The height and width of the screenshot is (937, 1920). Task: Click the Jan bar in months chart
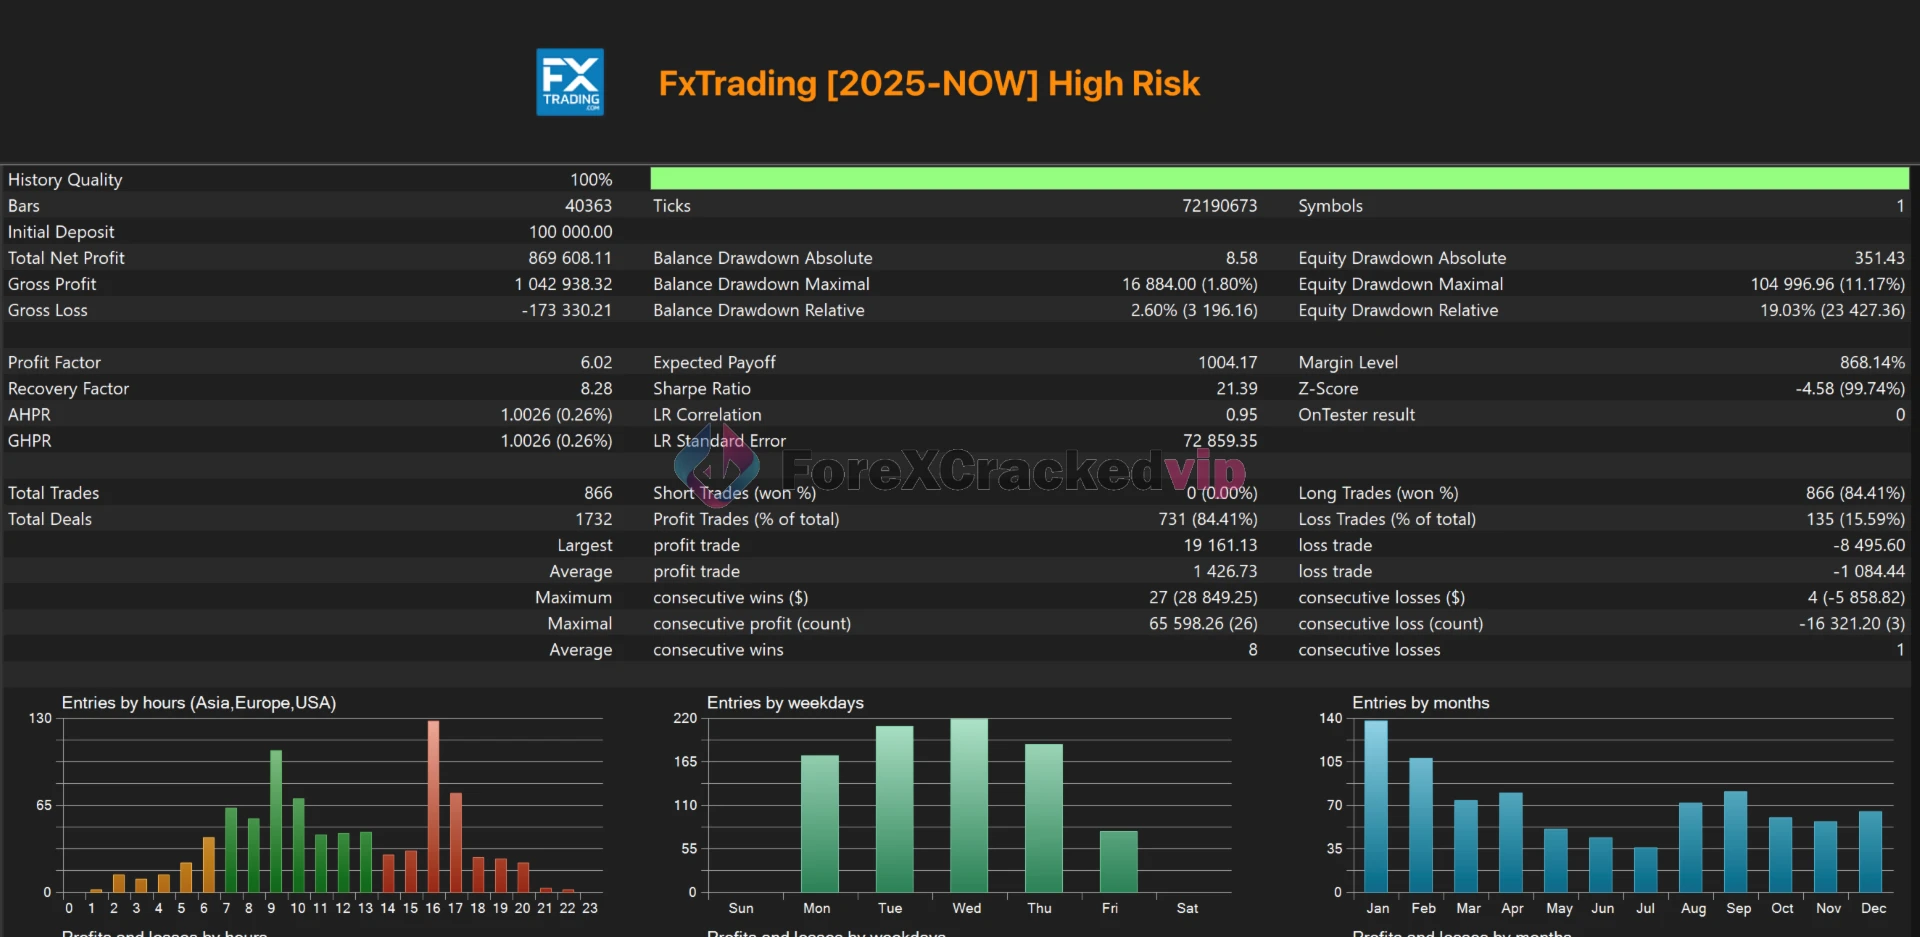[1376, 806]
